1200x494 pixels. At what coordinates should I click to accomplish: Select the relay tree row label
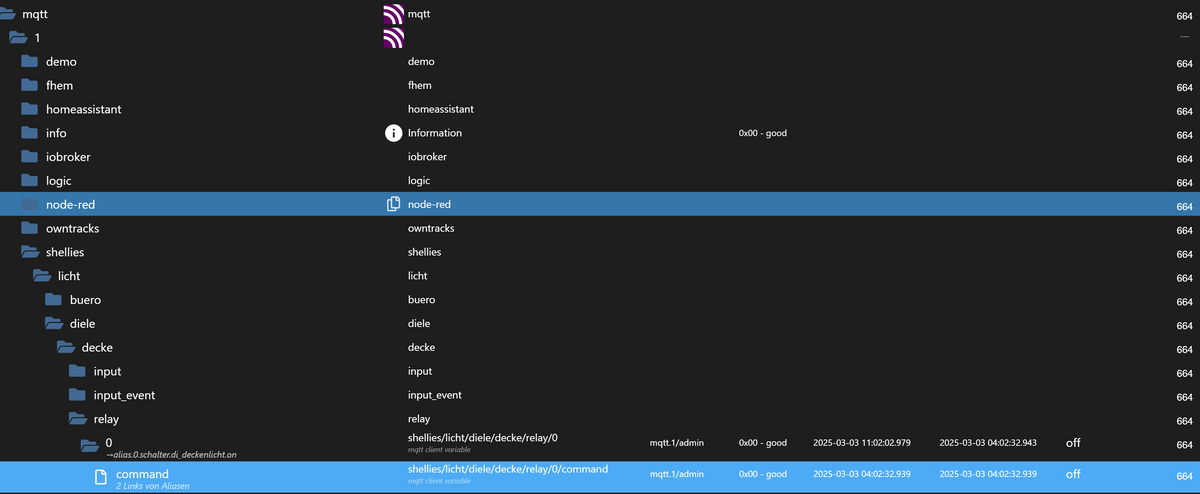[x=106, y=419]
